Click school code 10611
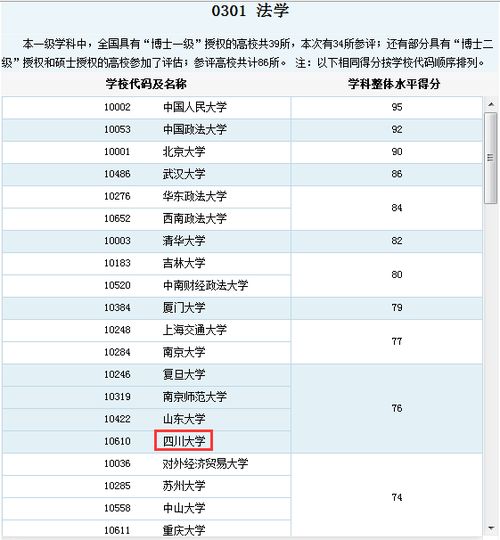This screenshot has width=500, height=540. tap(117, 530)
